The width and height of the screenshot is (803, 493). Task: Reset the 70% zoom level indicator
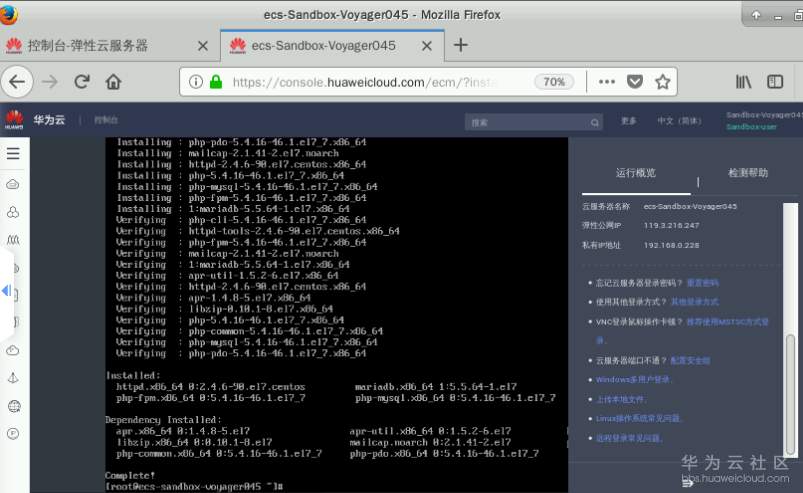pyautogui.click(x=554, y=82)
